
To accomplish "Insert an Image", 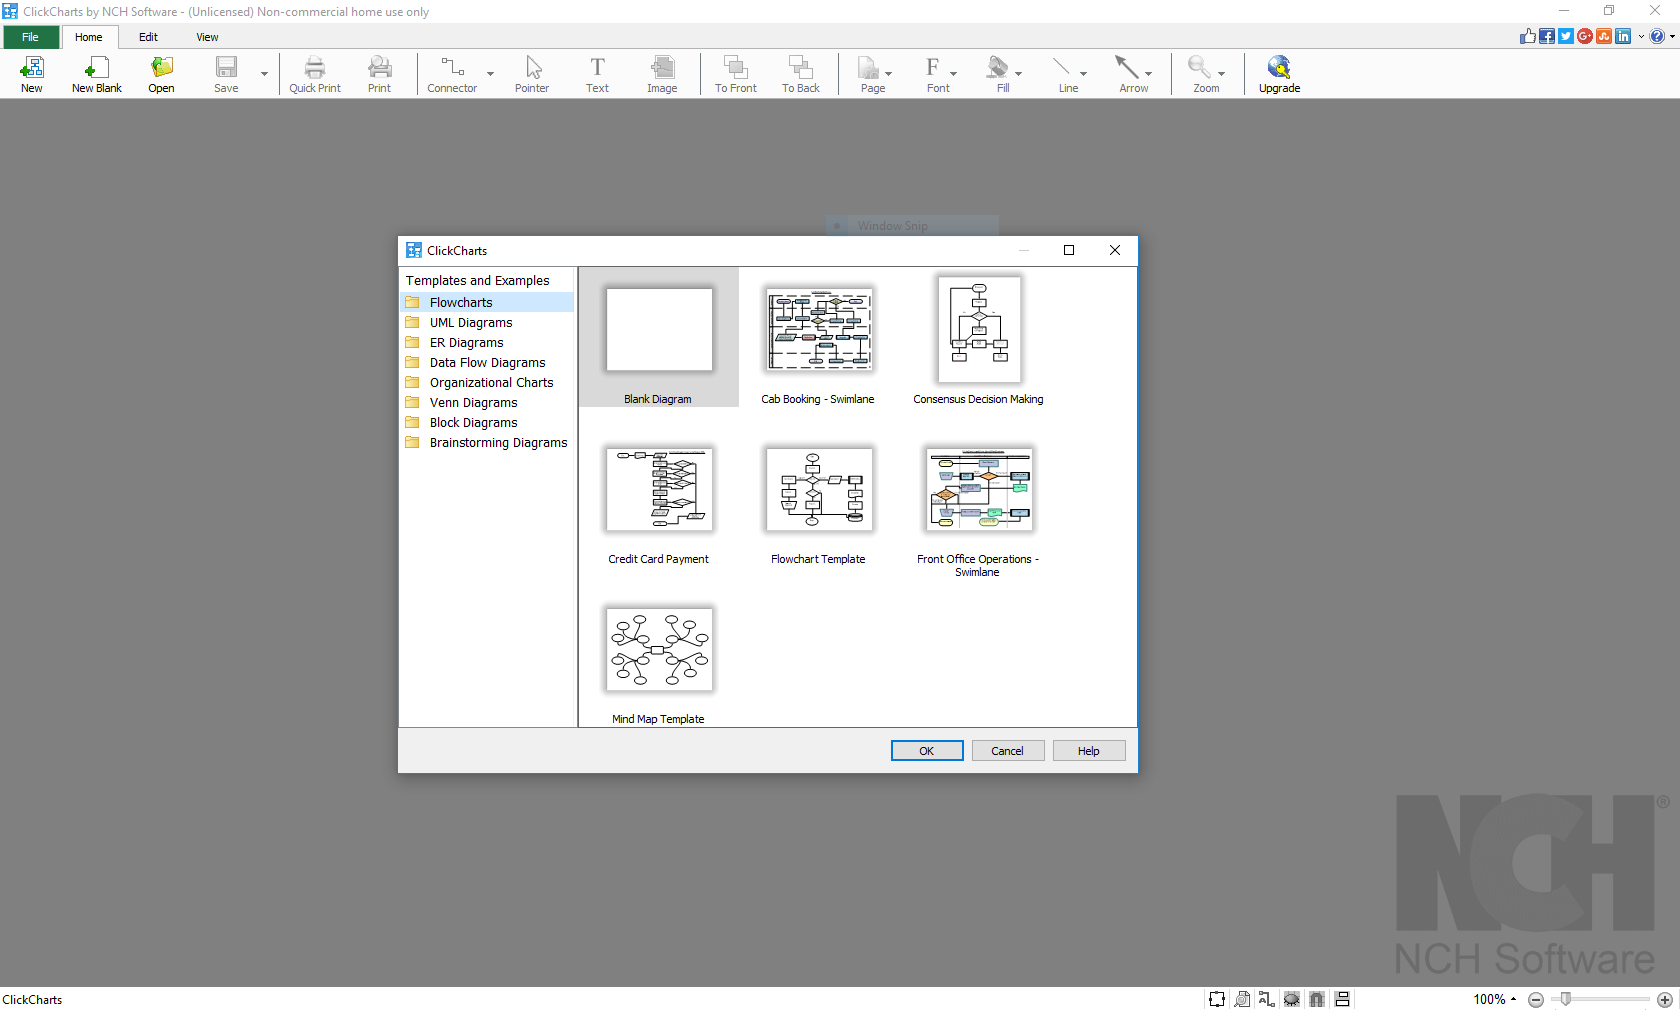I will (x=662, y=73).
